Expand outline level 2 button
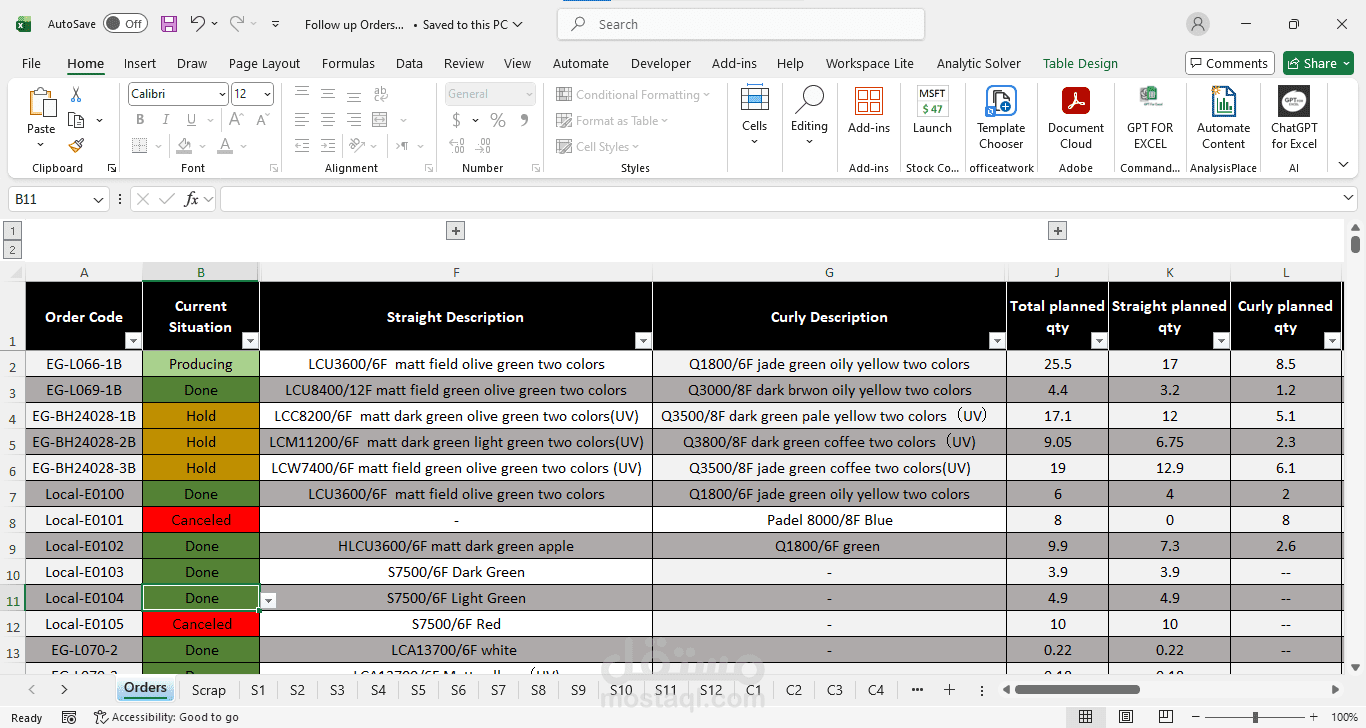1366x728 pixels. pyautogui.click(x=13, y=250)
